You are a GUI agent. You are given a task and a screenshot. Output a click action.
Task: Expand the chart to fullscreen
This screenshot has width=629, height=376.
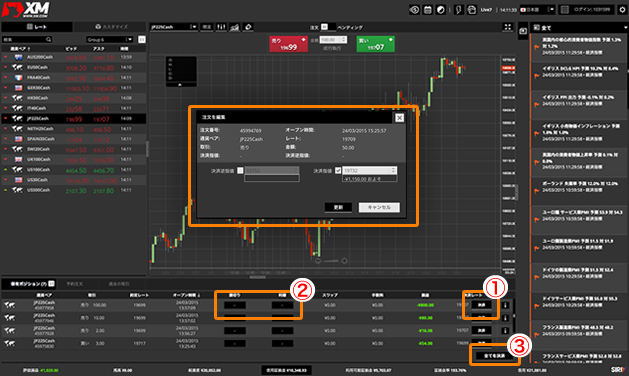[x=508, y=27]
